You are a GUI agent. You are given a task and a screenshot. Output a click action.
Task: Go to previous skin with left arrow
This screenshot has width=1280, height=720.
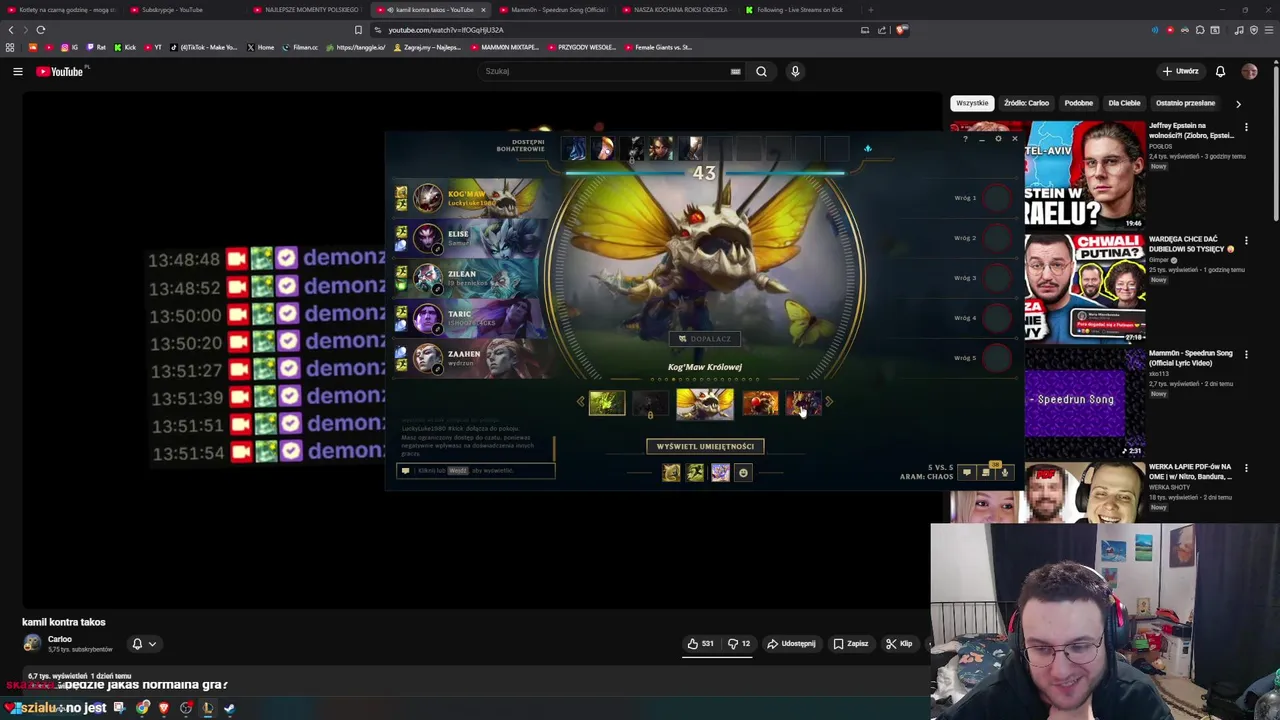(580, 402)
